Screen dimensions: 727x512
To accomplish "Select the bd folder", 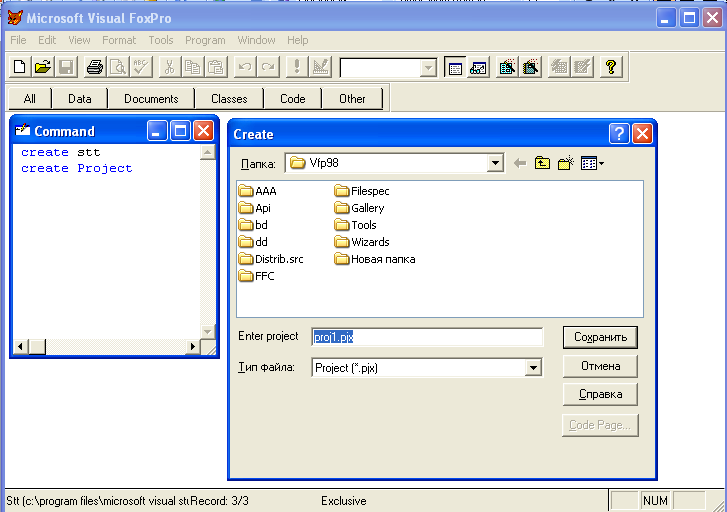I will click(253, 225).
